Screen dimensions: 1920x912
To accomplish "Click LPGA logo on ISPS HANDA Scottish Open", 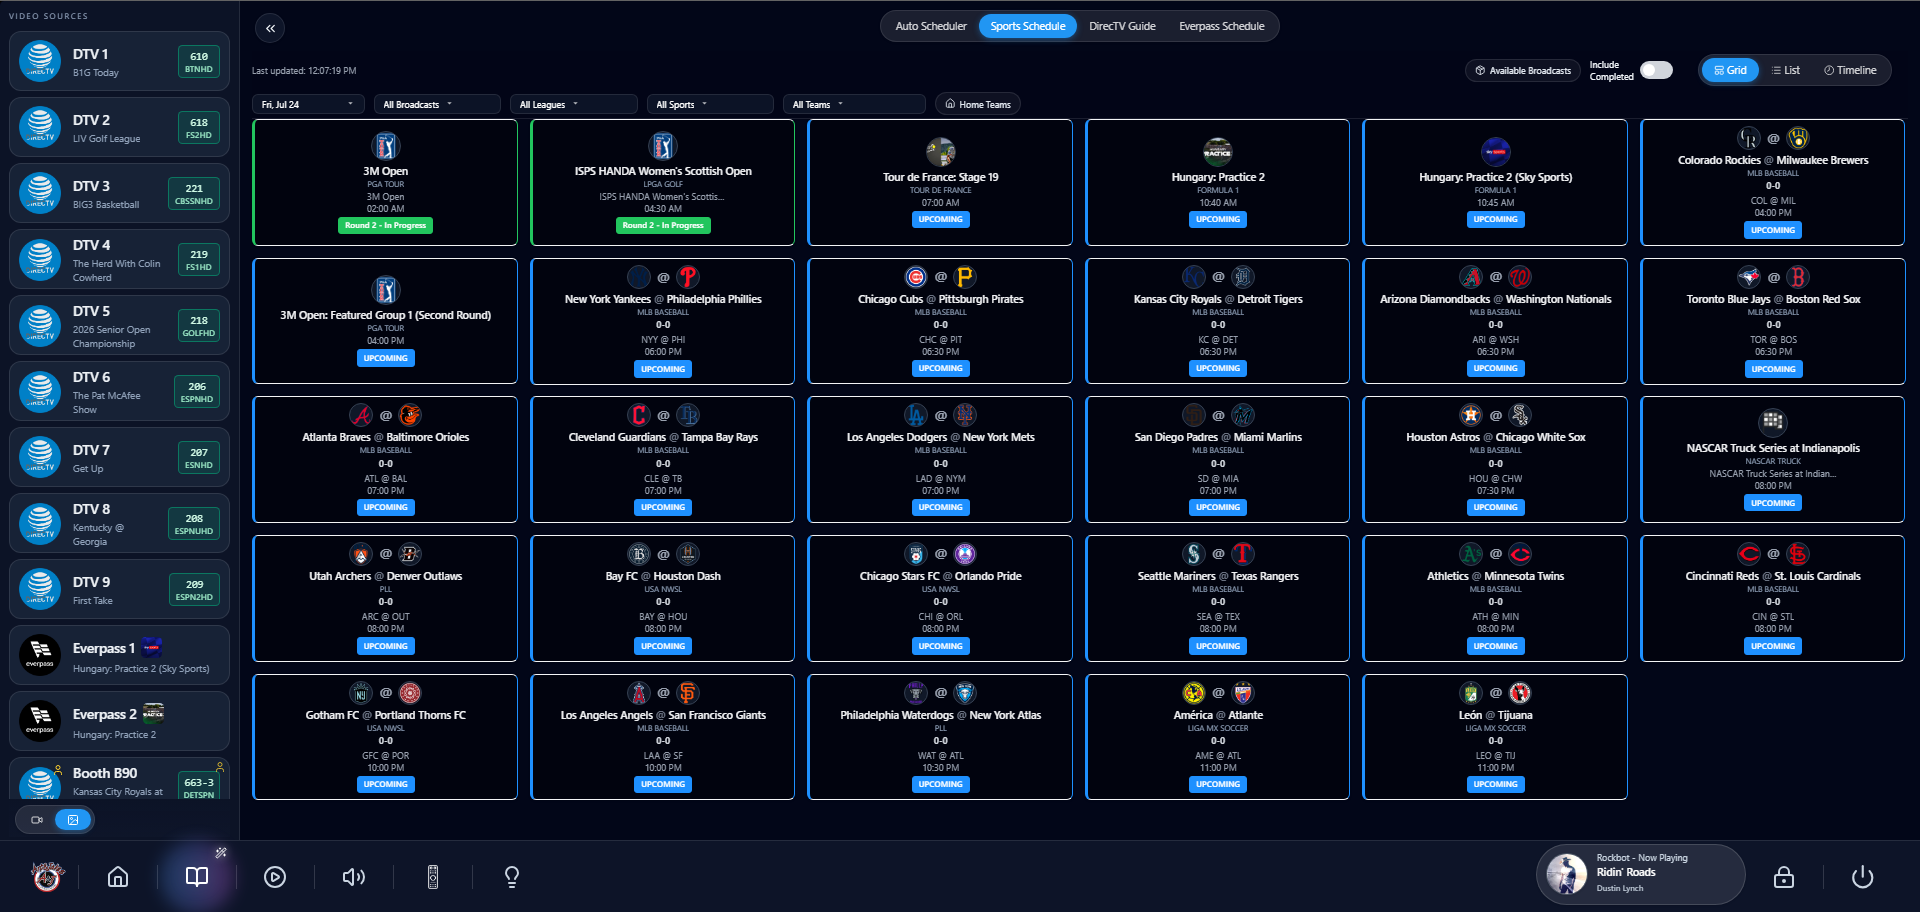I will tap(662, 147).
